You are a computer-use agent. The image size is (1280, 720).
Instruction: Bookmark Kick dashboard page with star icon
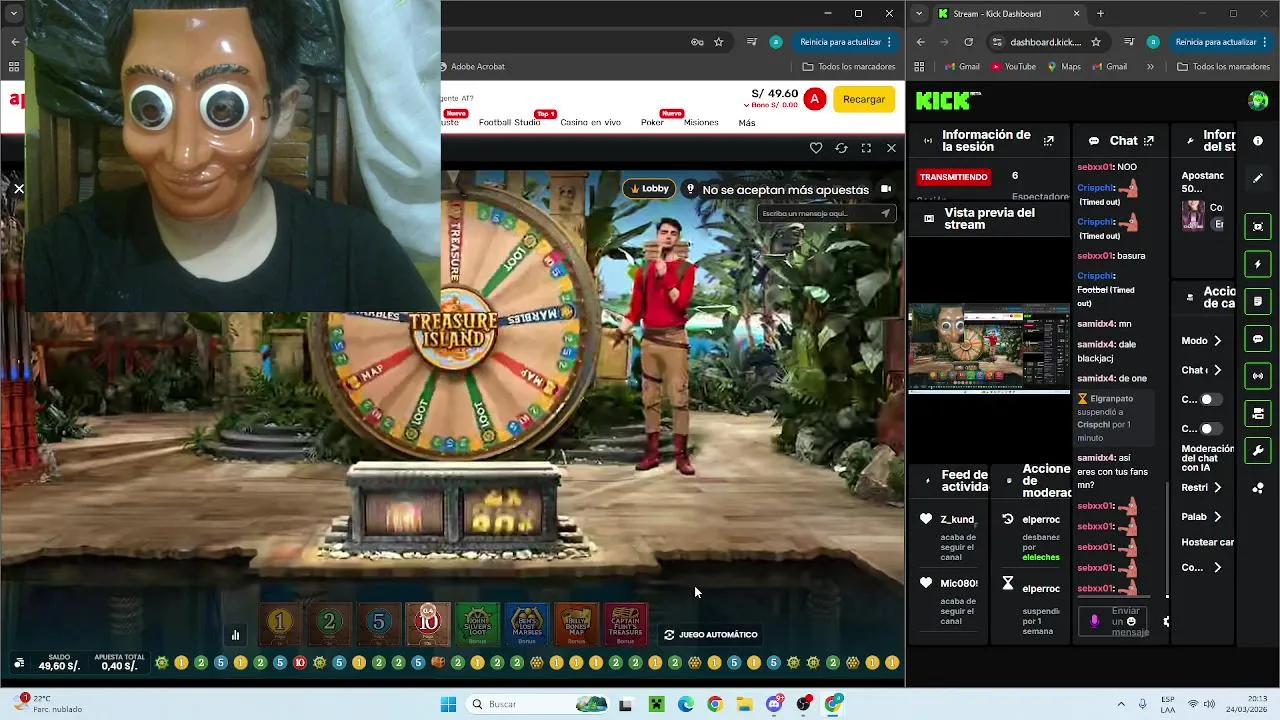(x=1096, y=42)
